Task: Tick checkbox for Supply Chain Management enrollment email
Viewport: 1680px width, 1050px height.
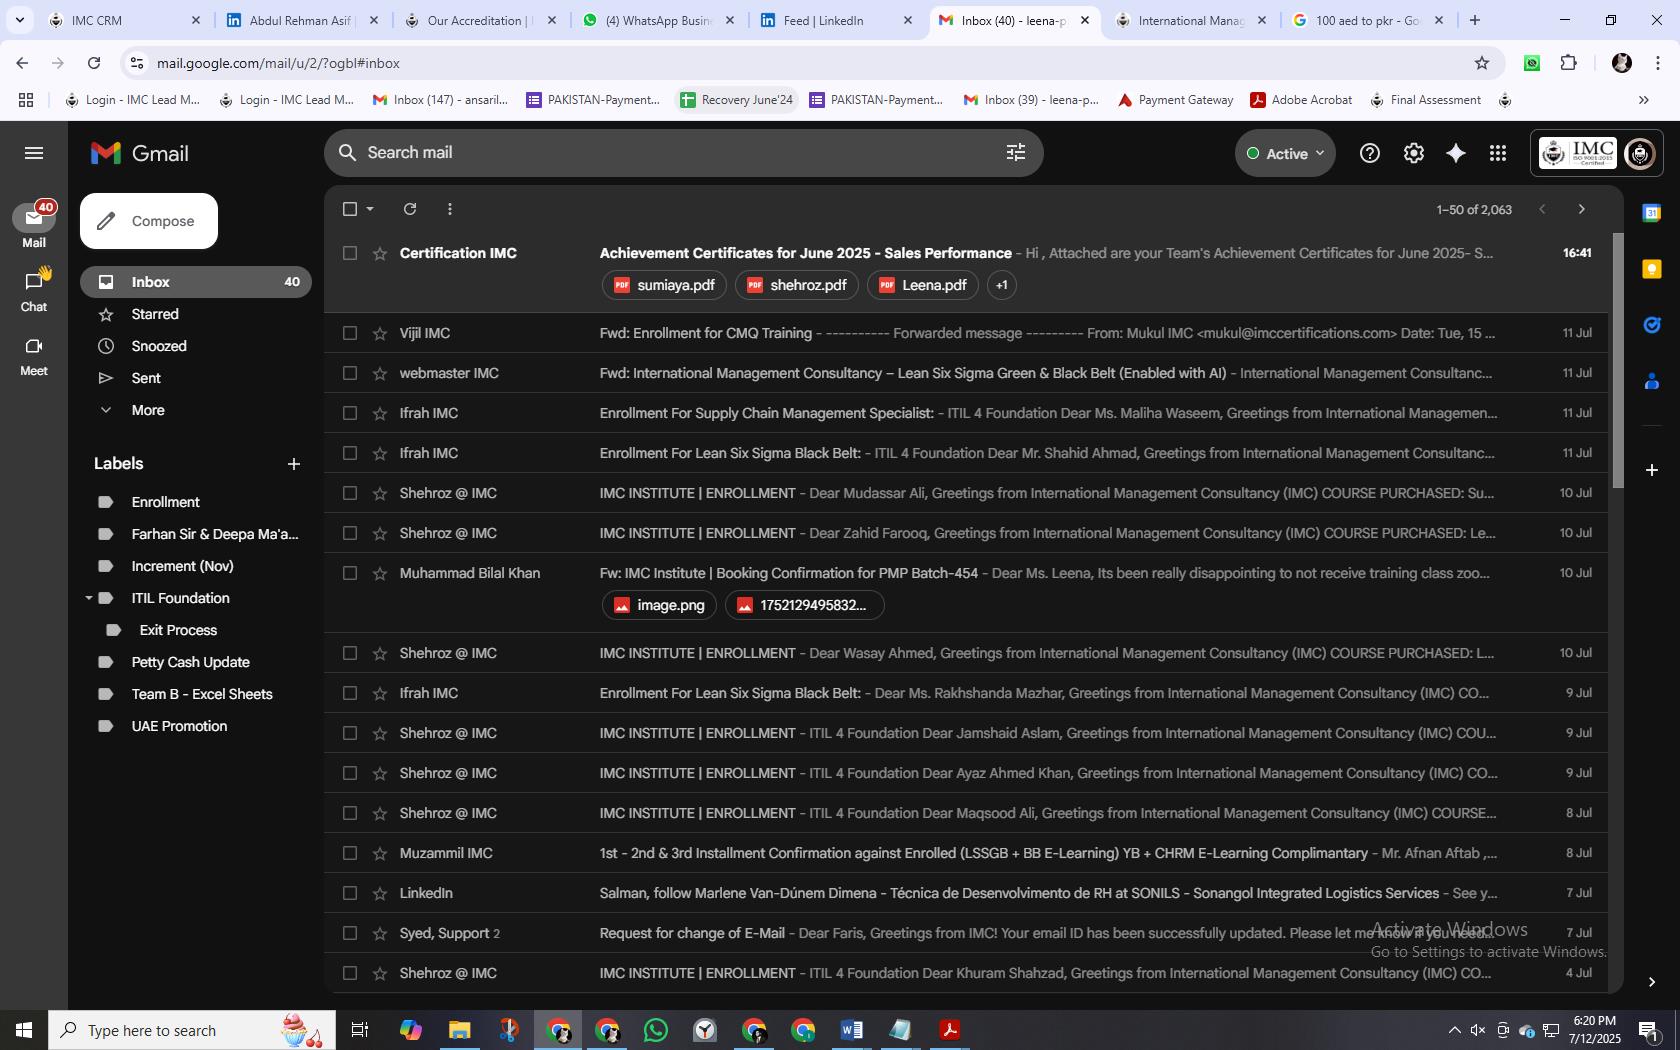Action: 349,413
